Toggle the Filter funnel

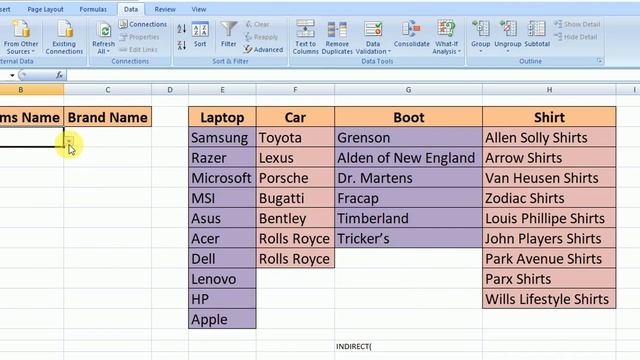[x=229, y=34]
